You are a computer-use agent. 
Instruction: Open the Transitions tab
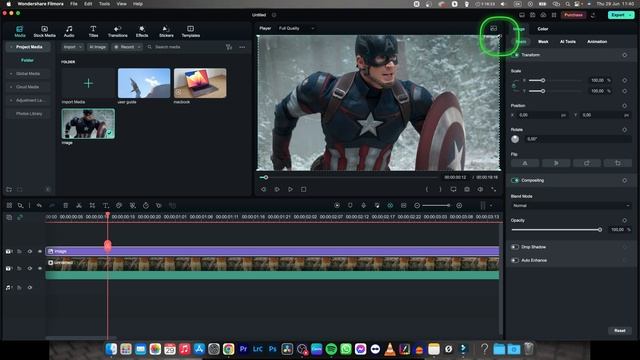click(x=118, y=31)
